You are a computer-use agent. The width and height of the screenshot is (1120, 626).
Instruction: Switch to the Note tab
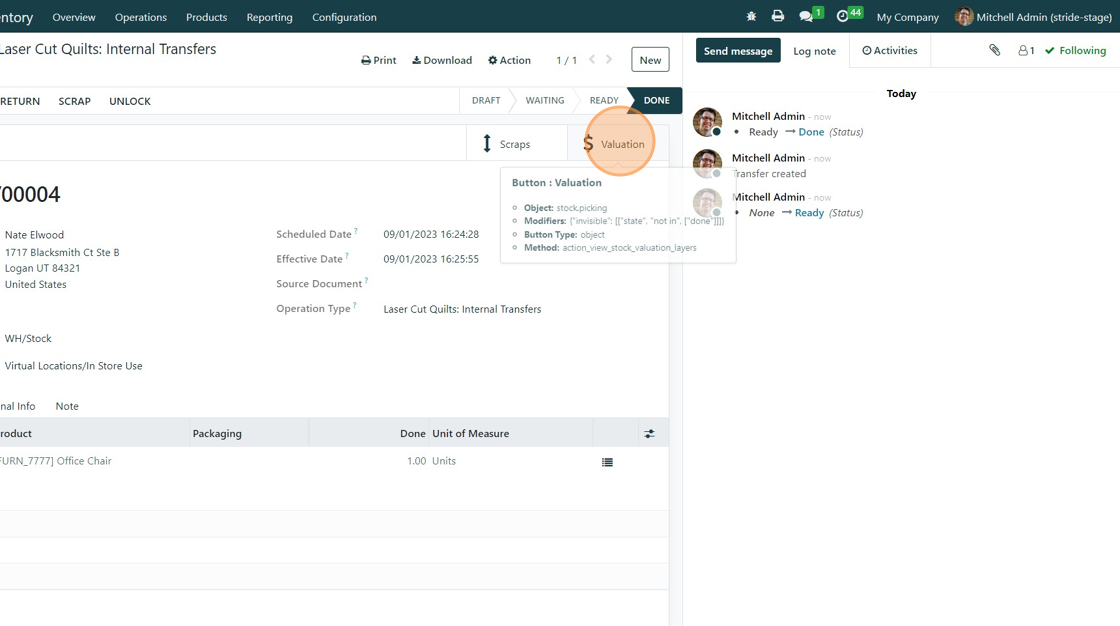tap(67, 406)
